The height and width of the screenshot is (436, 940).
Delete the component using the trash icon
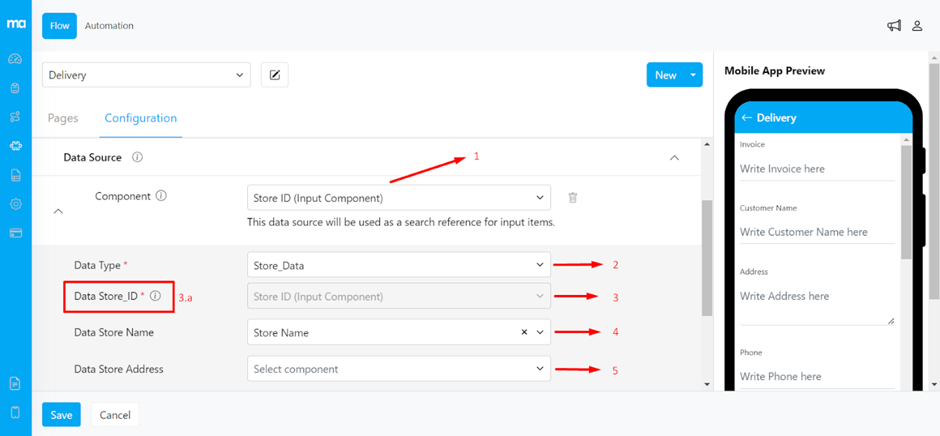point(573,198)
